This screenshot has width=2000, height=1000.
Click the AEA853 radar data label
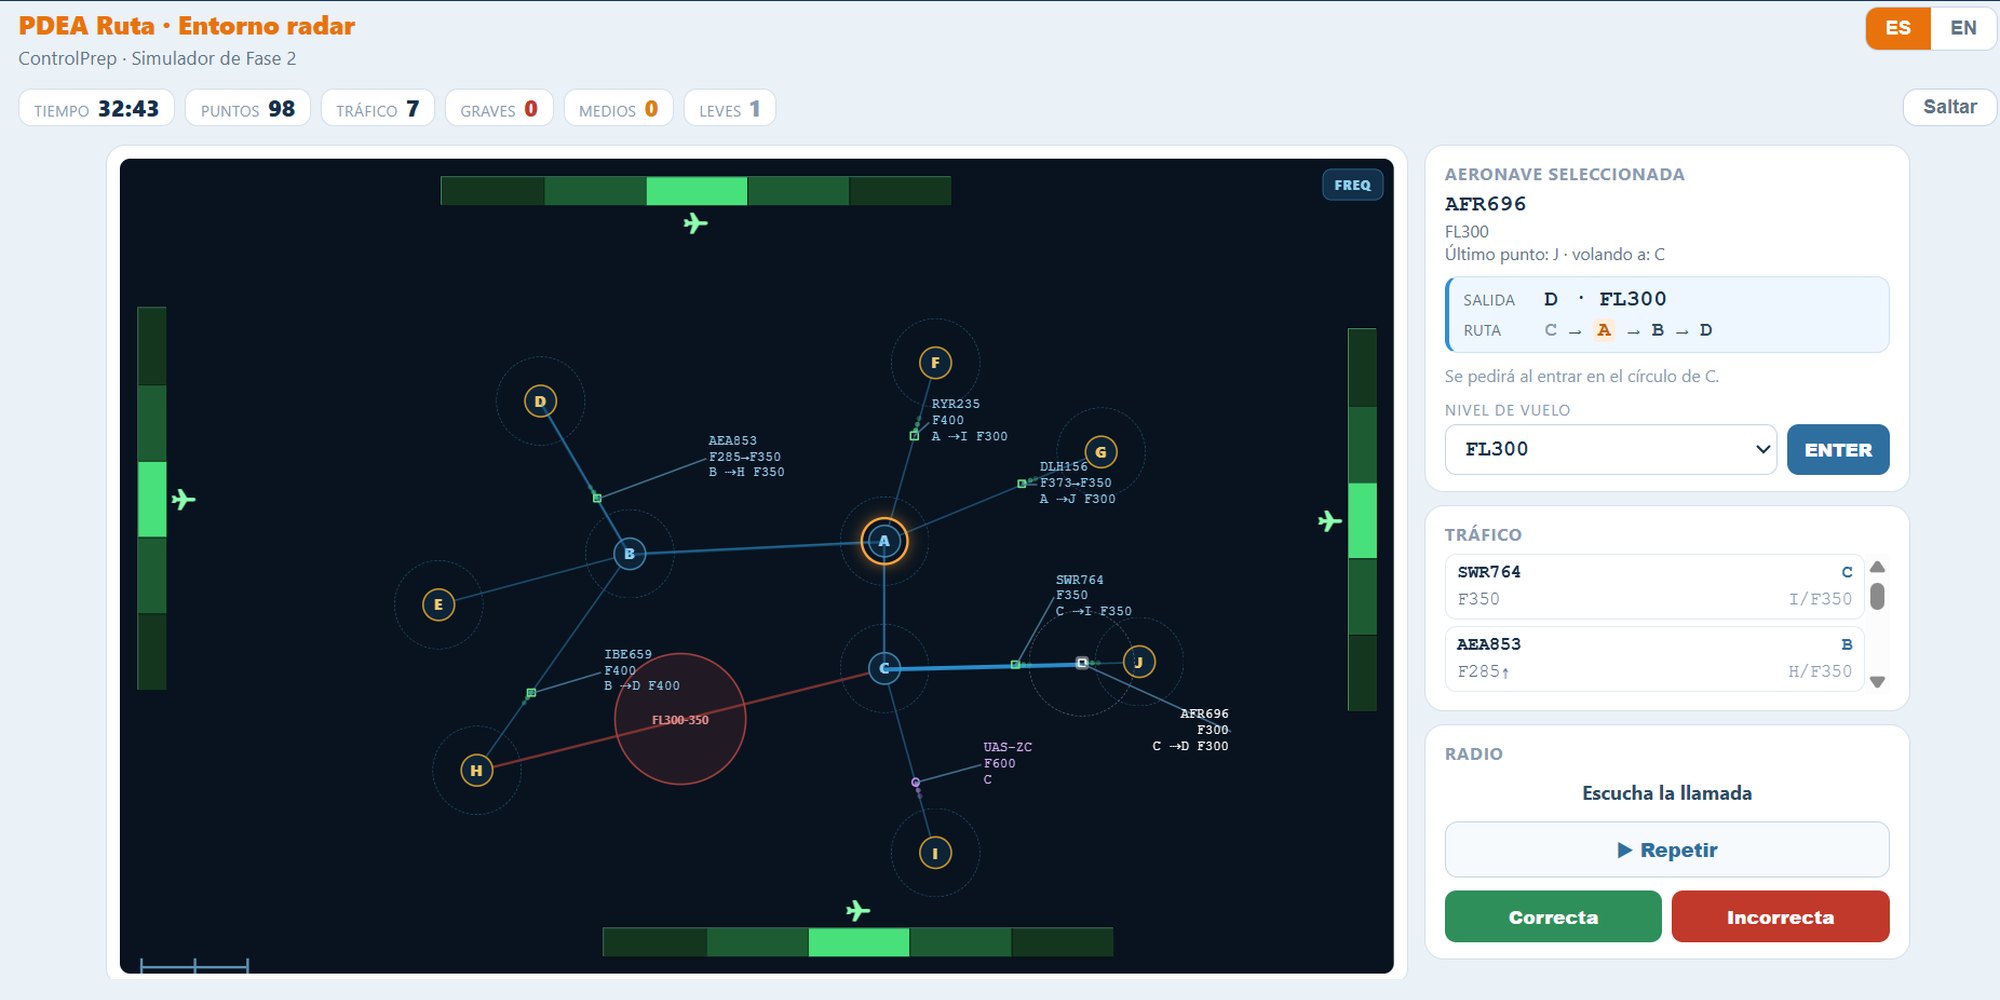(746, 456)
